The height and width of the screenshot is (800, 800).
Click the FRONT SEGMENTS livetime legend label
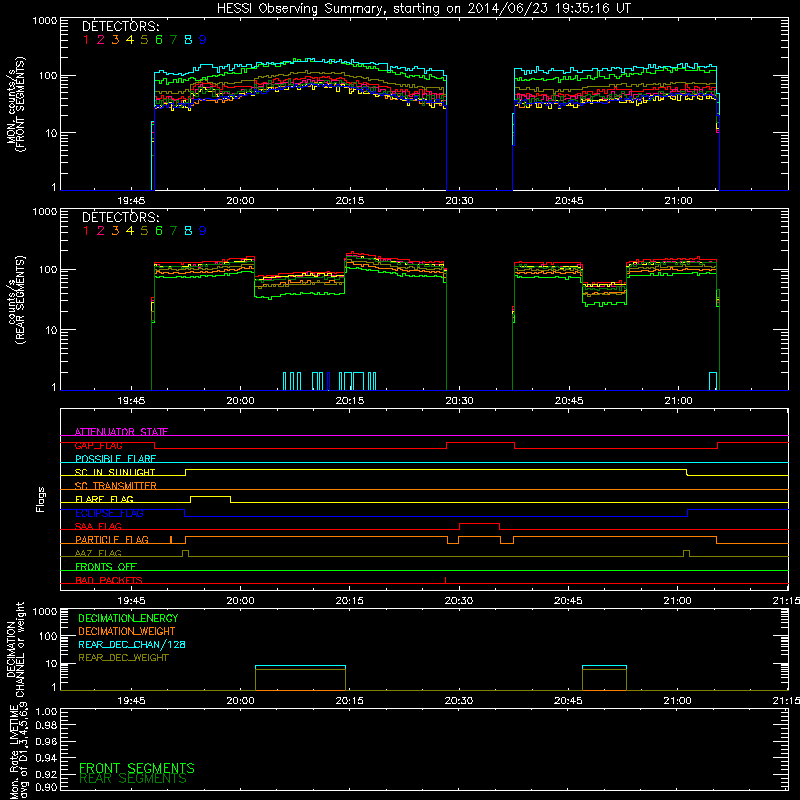coord(137,768)
